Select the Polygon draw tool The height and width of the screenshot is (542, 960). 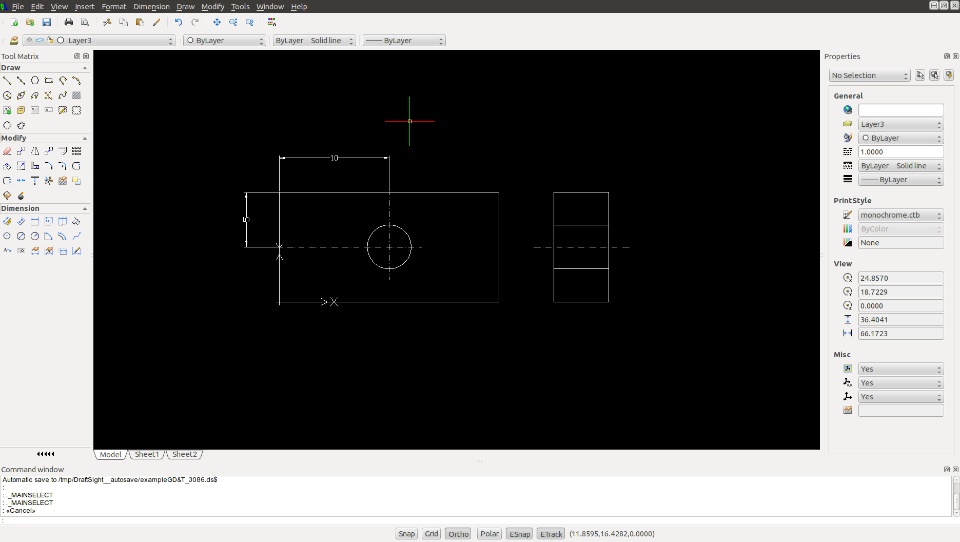point(35,80)
